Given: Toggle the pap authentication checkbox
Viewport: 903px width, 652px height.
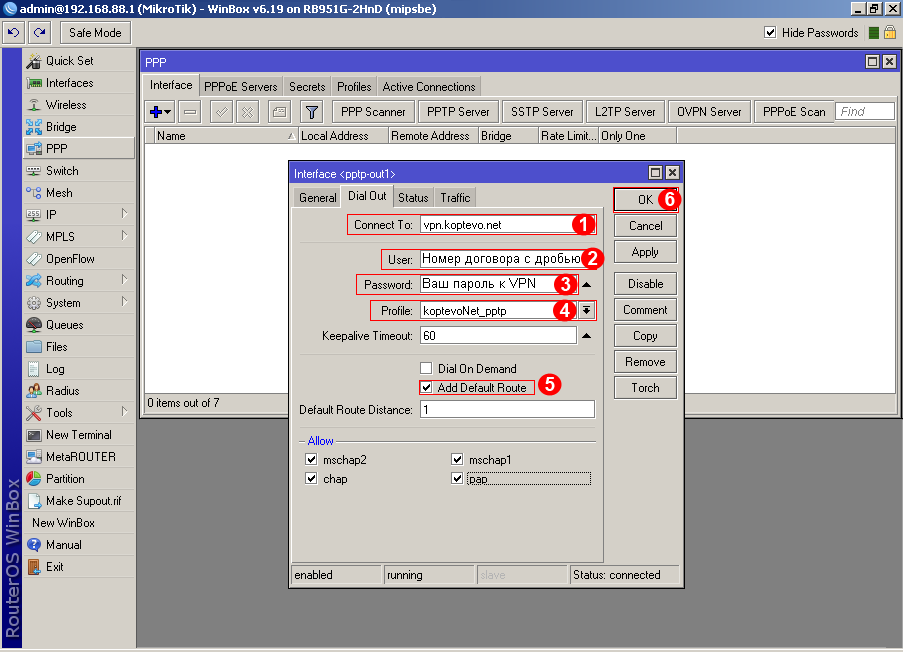Looking at the screenshot, I should (457, 479).
